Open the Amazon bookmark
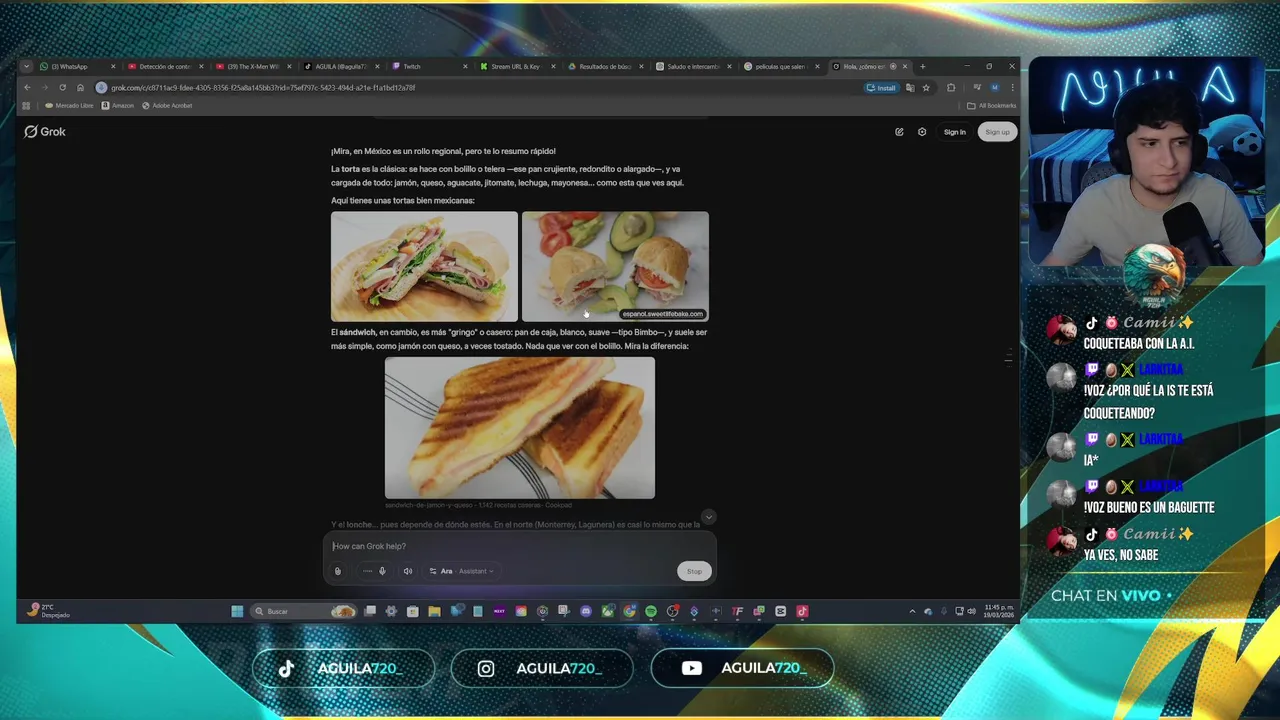 pyautogui.click(x=118, y=105)
